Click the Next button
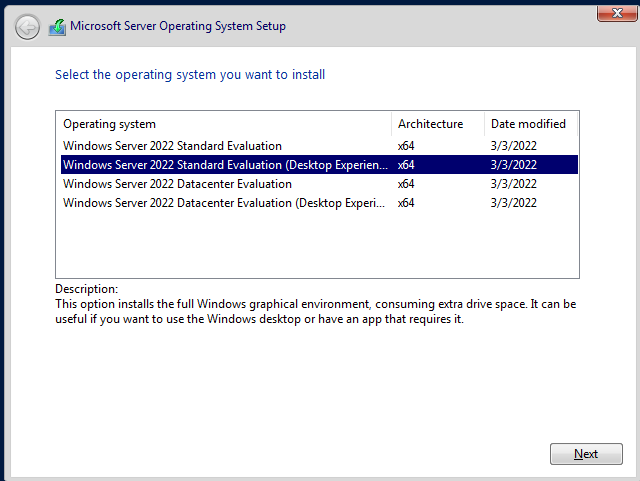The image size is (640, 481). (586, 454)
